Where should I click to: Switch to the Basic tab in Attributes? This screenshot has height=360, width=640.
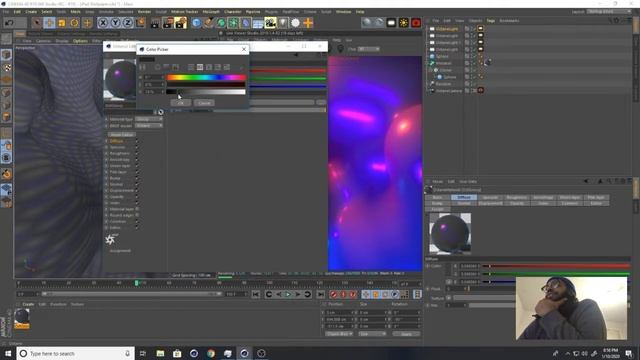pyautogui.click(x=438, y=198)
